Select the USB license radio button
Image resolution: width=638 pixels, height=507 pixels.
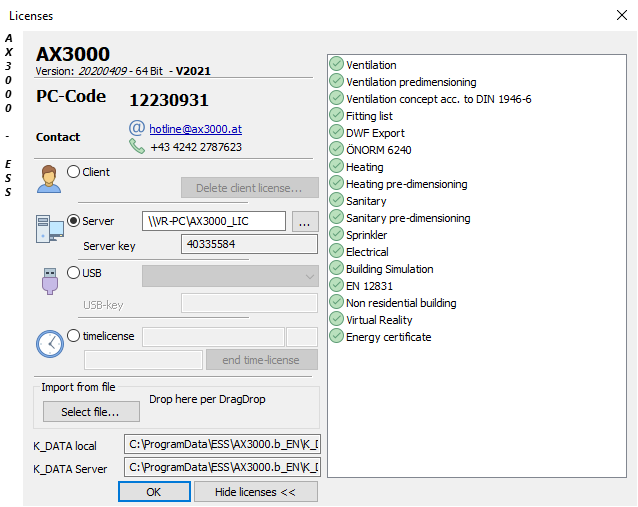73,273
